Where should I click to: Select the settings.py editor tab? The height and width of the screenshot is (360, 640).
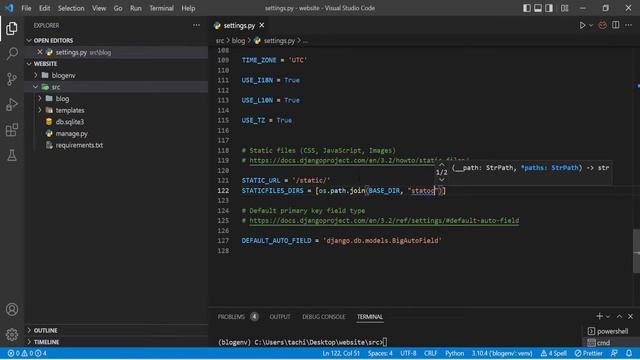pos(239,25)
